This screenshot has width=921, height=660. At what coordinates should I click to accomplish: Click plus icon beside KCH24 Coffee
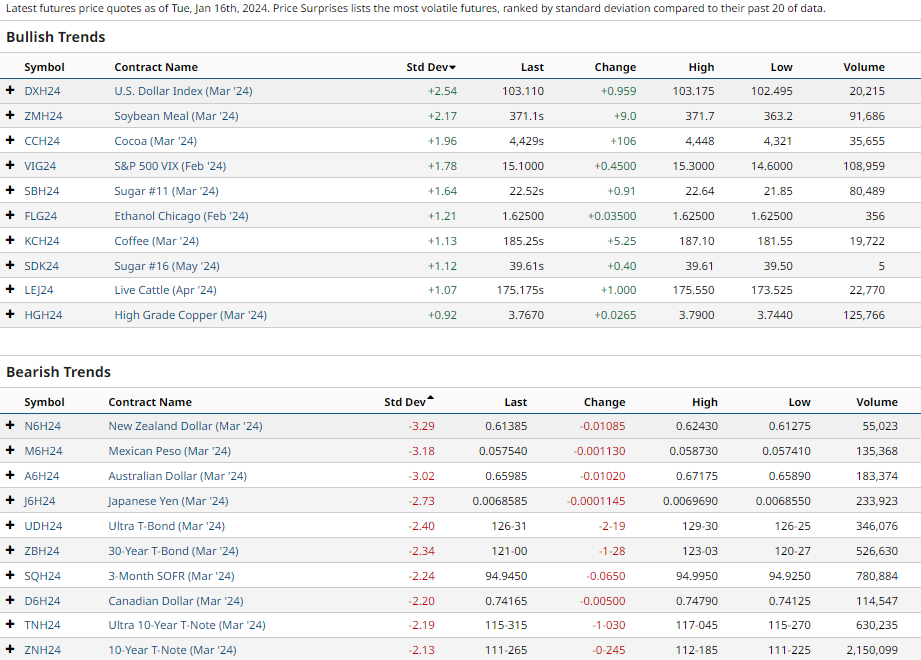point(10,241)
